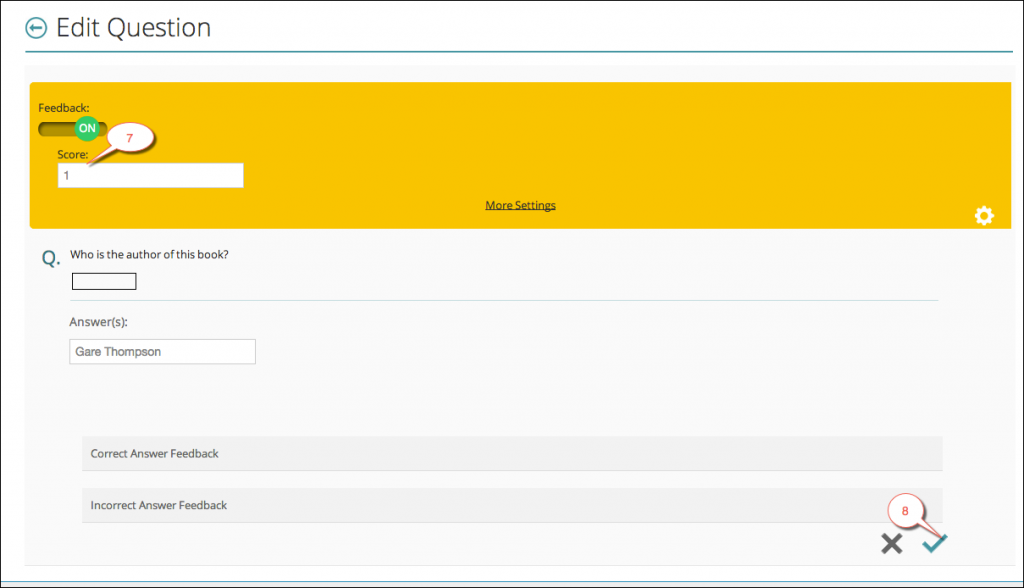Click the large Q. question marker
Image resolution: width=1024 pixels, height=588 pixels.
(x=50, y=259)
